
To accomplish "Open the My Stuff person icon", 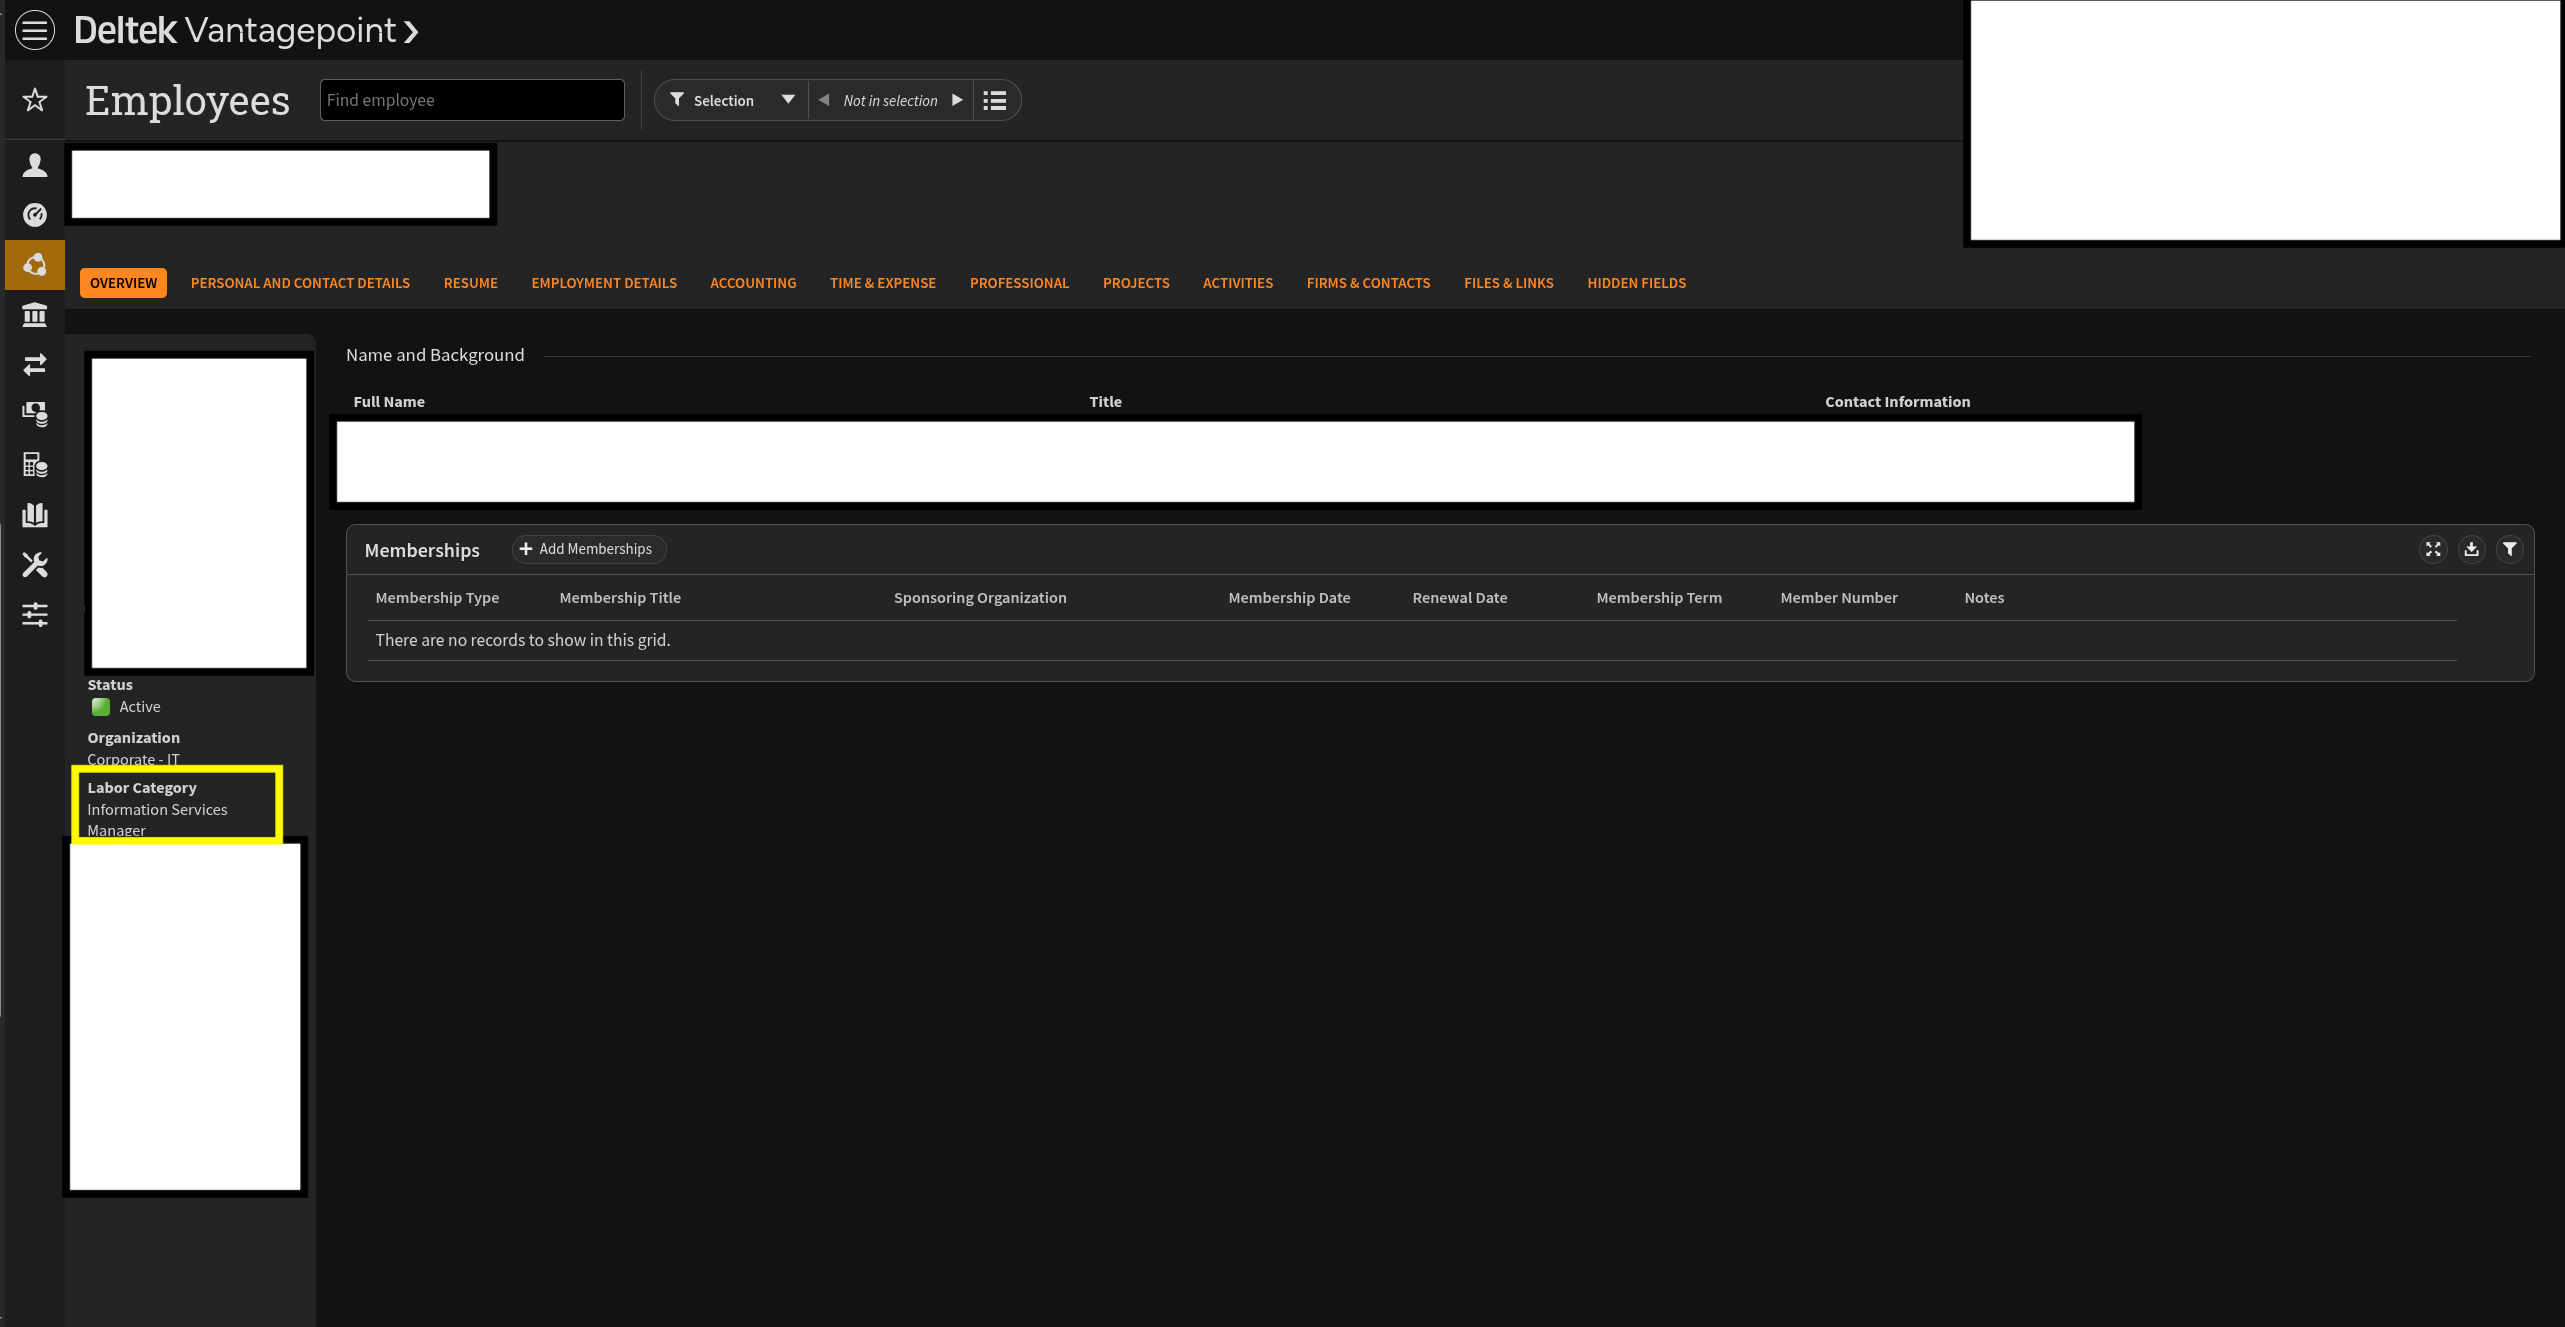I will pyautogui.click(x=35, y=165).
